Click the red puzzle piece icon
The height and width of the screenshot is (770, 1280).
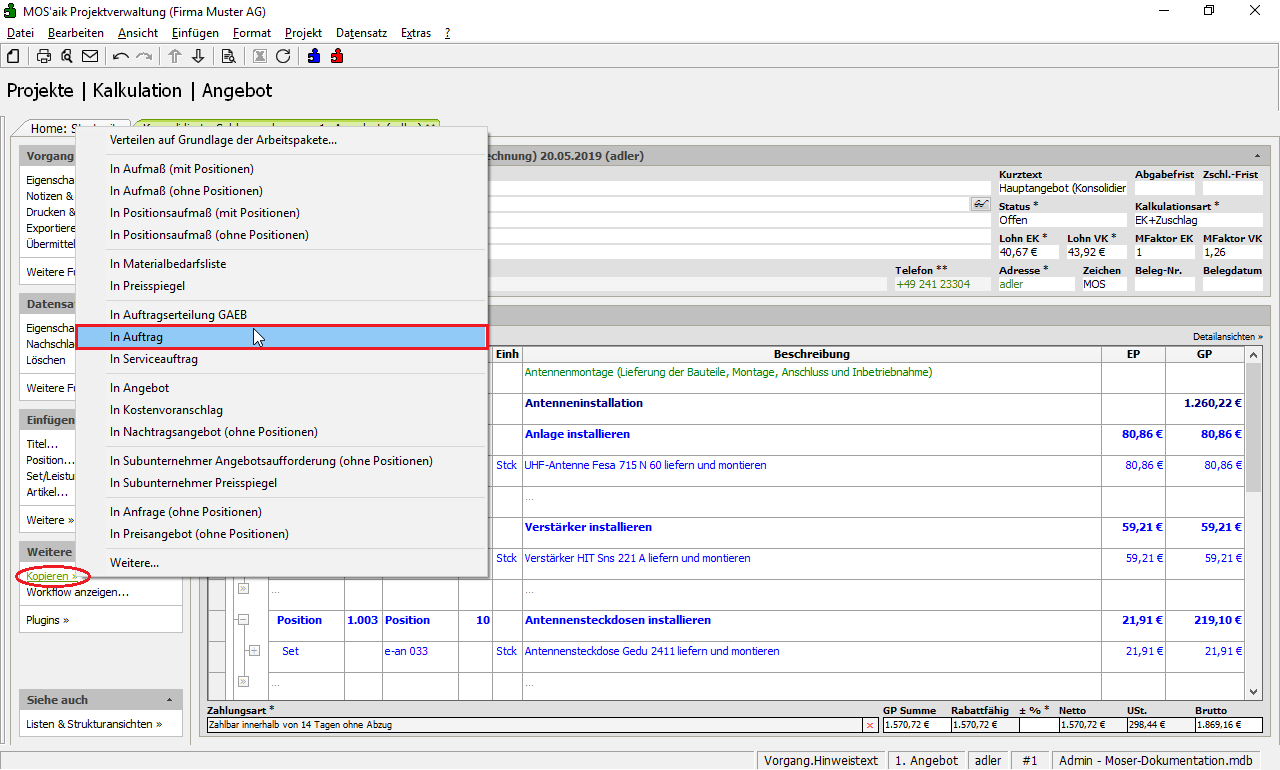click(x=337, y=56)
